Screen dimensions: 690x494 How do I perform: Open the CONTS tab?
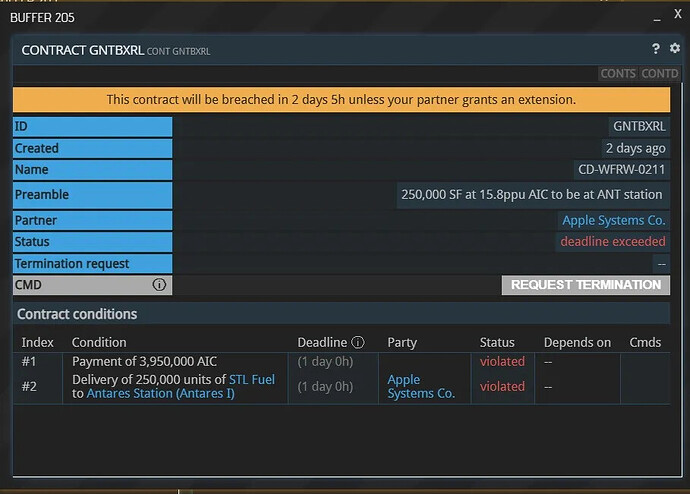click(618, 73)
